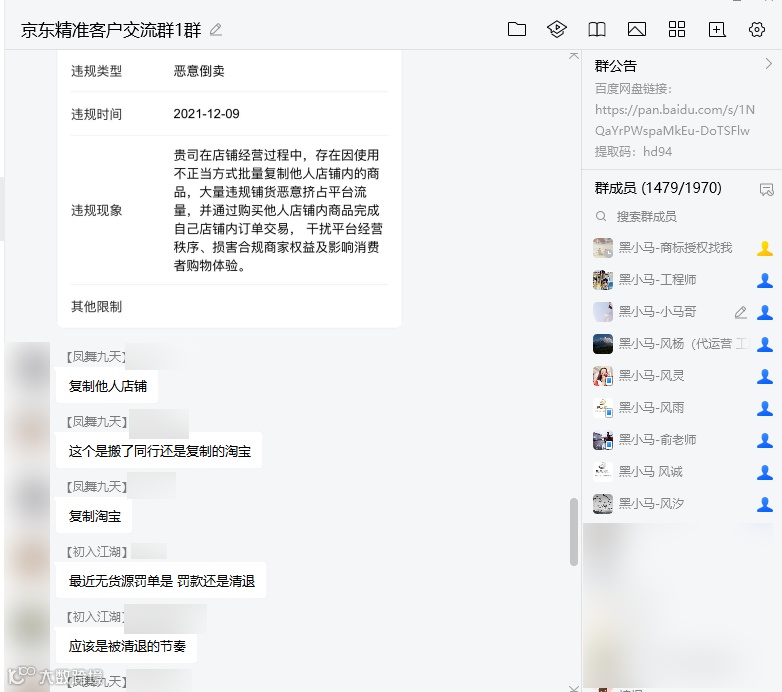This screenshot has height=692, width=782.
Task: Click the message 应该是被清退的节奏
Action: (x=127, y=646)
